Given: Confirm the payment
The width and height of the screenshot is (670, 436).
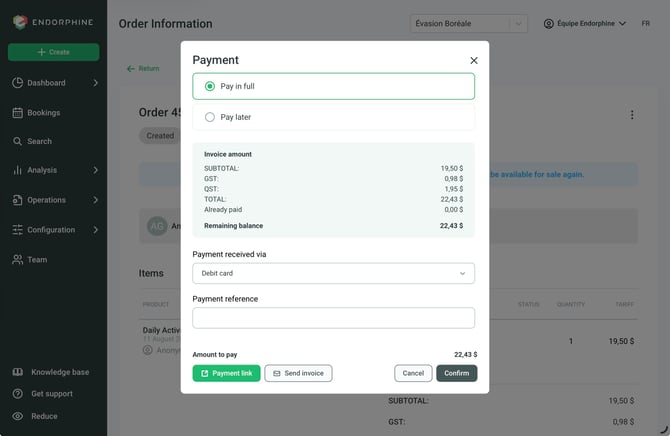Looking at the screenshot, I should tap(457, 373).
